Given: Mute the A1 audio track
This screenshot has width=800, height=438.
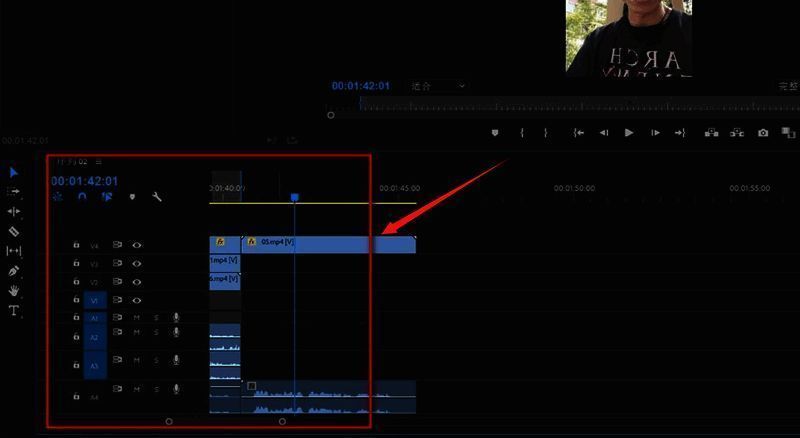Looking at the screenshot, I should coord(137,318).
